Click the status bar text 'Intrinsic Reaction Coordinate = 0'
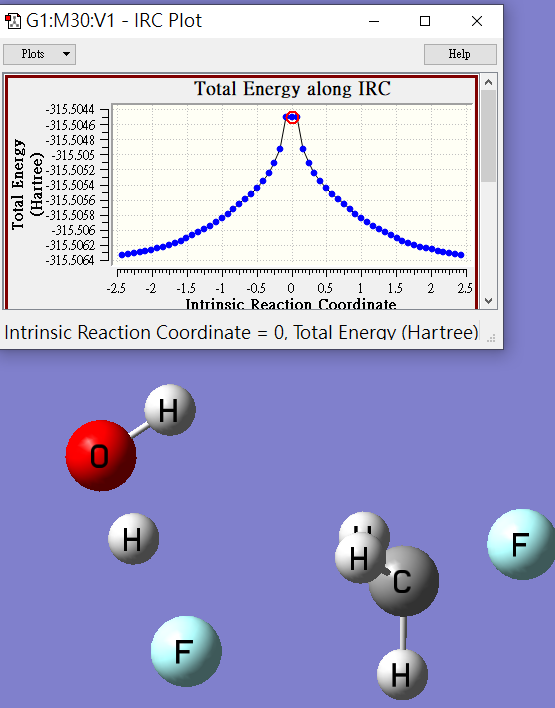The image size is (555, 708). pyautogui.click(x=145, y=333)
